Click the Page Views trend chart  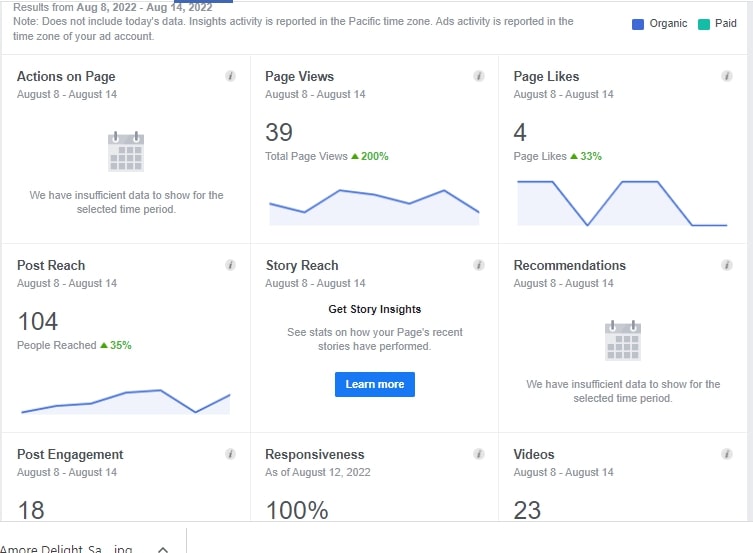(x=374, y=206)
